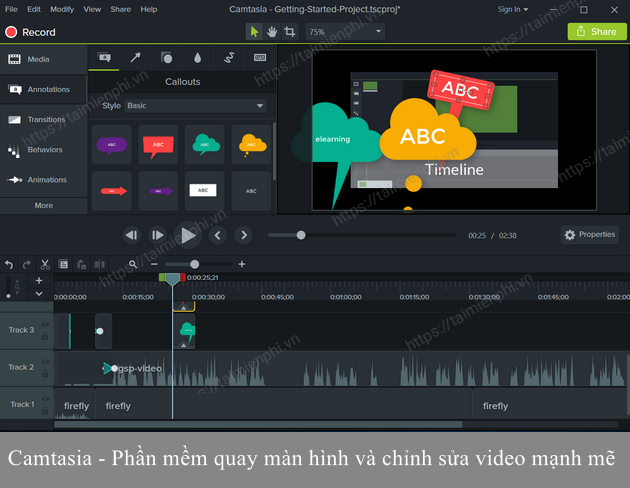Click the timeline zoom slider handle
This screenshot has width=630, height=488.
pos(195,265)
